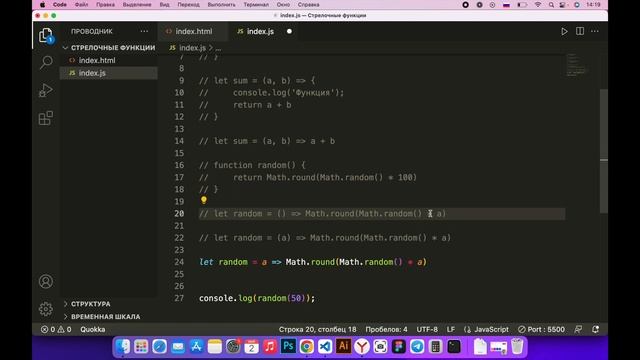Click the feedback icon in status bar
Image resolution: width=640 pixels, height=360 pixels.
click(578, 329)
